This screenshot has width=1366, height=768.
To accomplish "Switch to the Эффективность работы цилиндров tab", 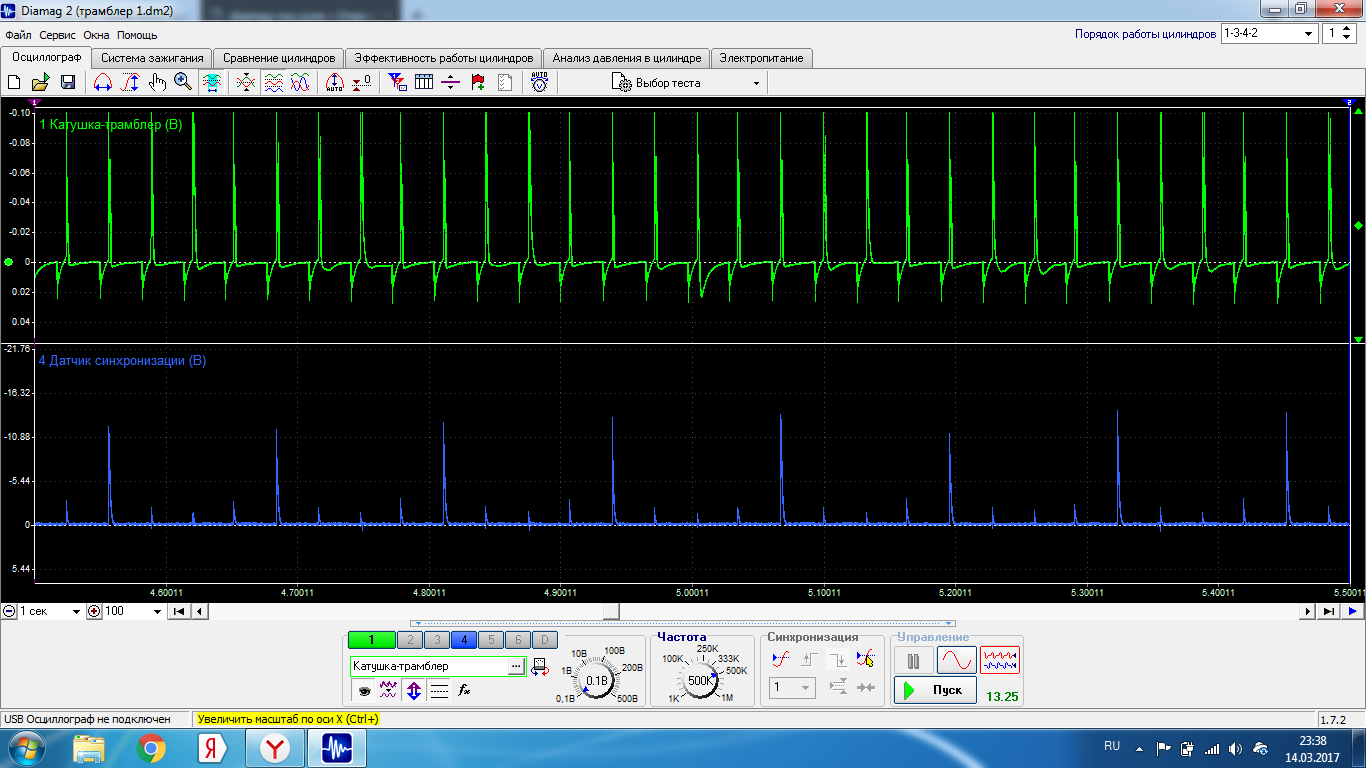I will (444, 58).
